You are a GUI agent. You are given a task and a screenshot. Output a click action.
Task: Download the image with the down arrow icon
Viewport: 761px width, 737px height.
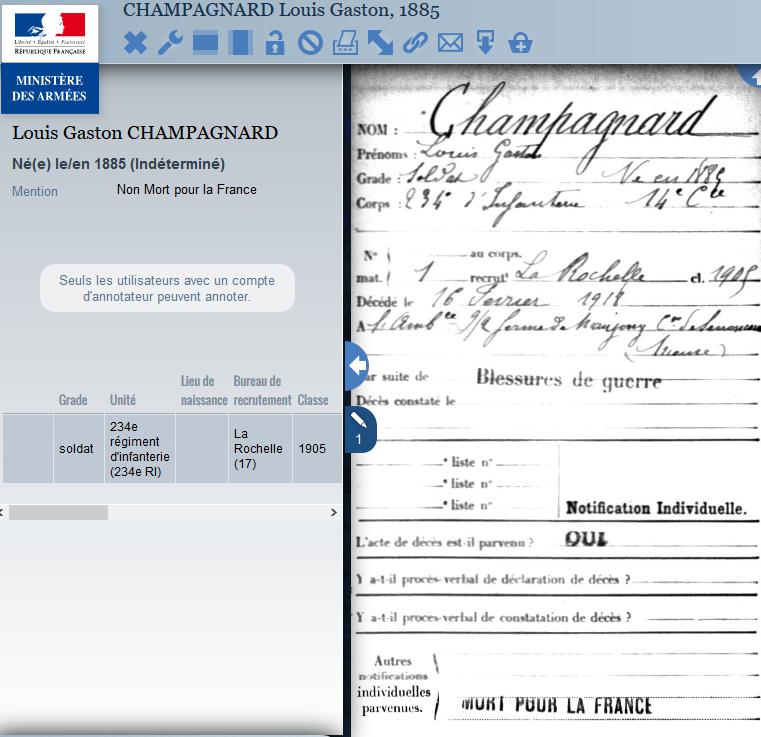coord(485,43)
